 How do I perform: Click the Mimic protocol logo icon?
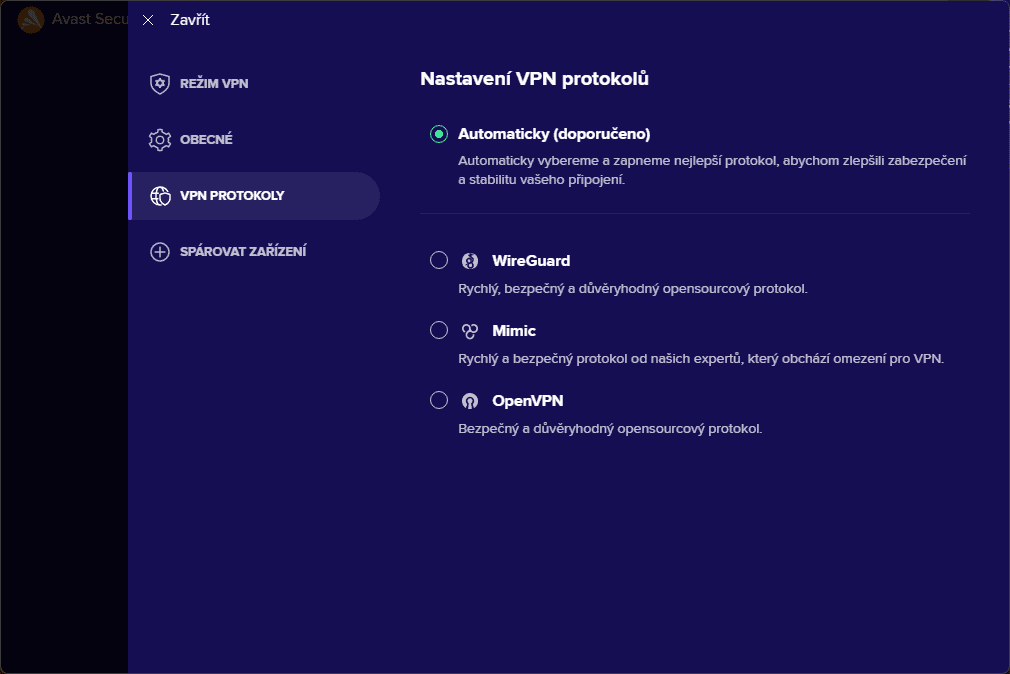coord(470,331)
